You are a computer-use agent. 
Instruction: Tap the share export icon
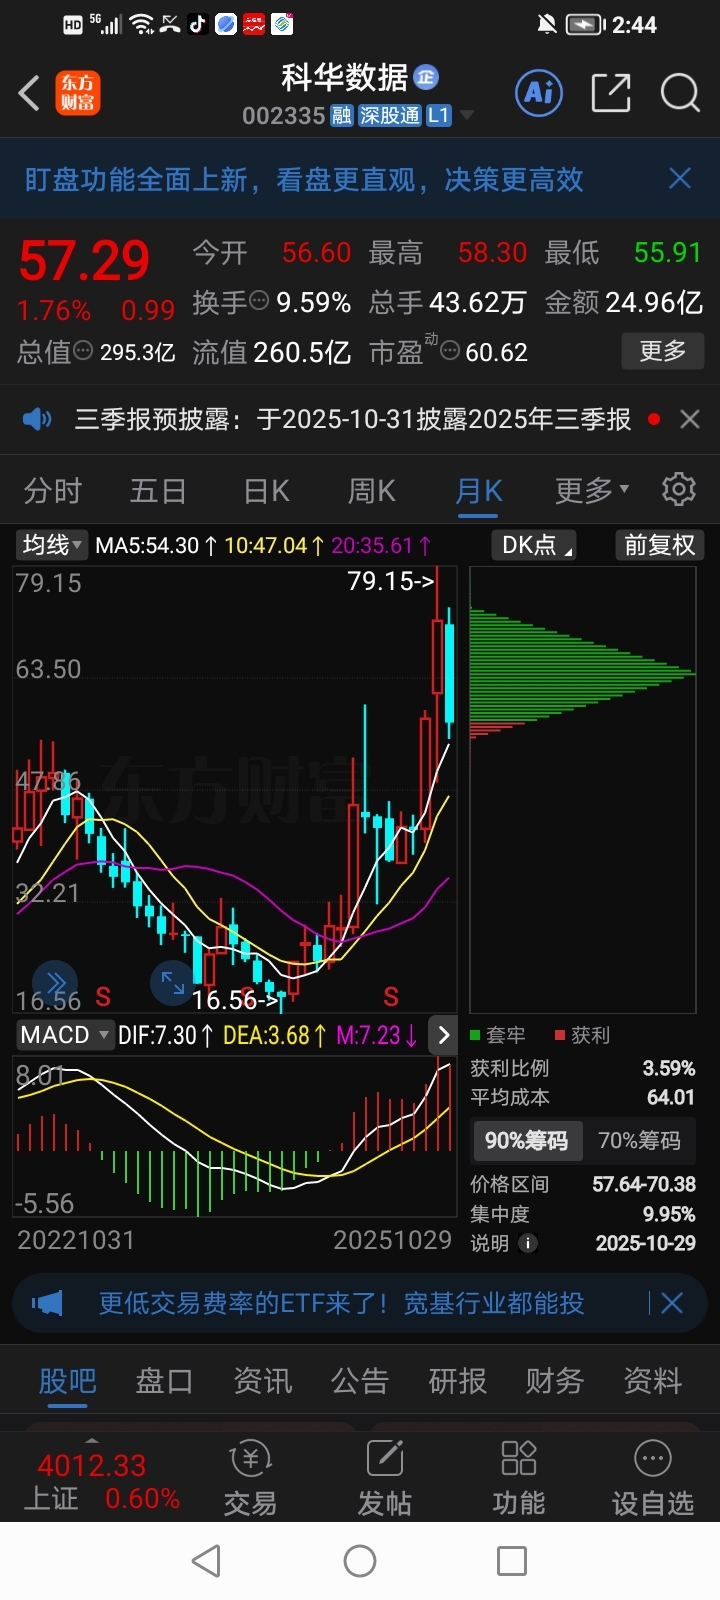pyautogui.click(x=611, y=93)
